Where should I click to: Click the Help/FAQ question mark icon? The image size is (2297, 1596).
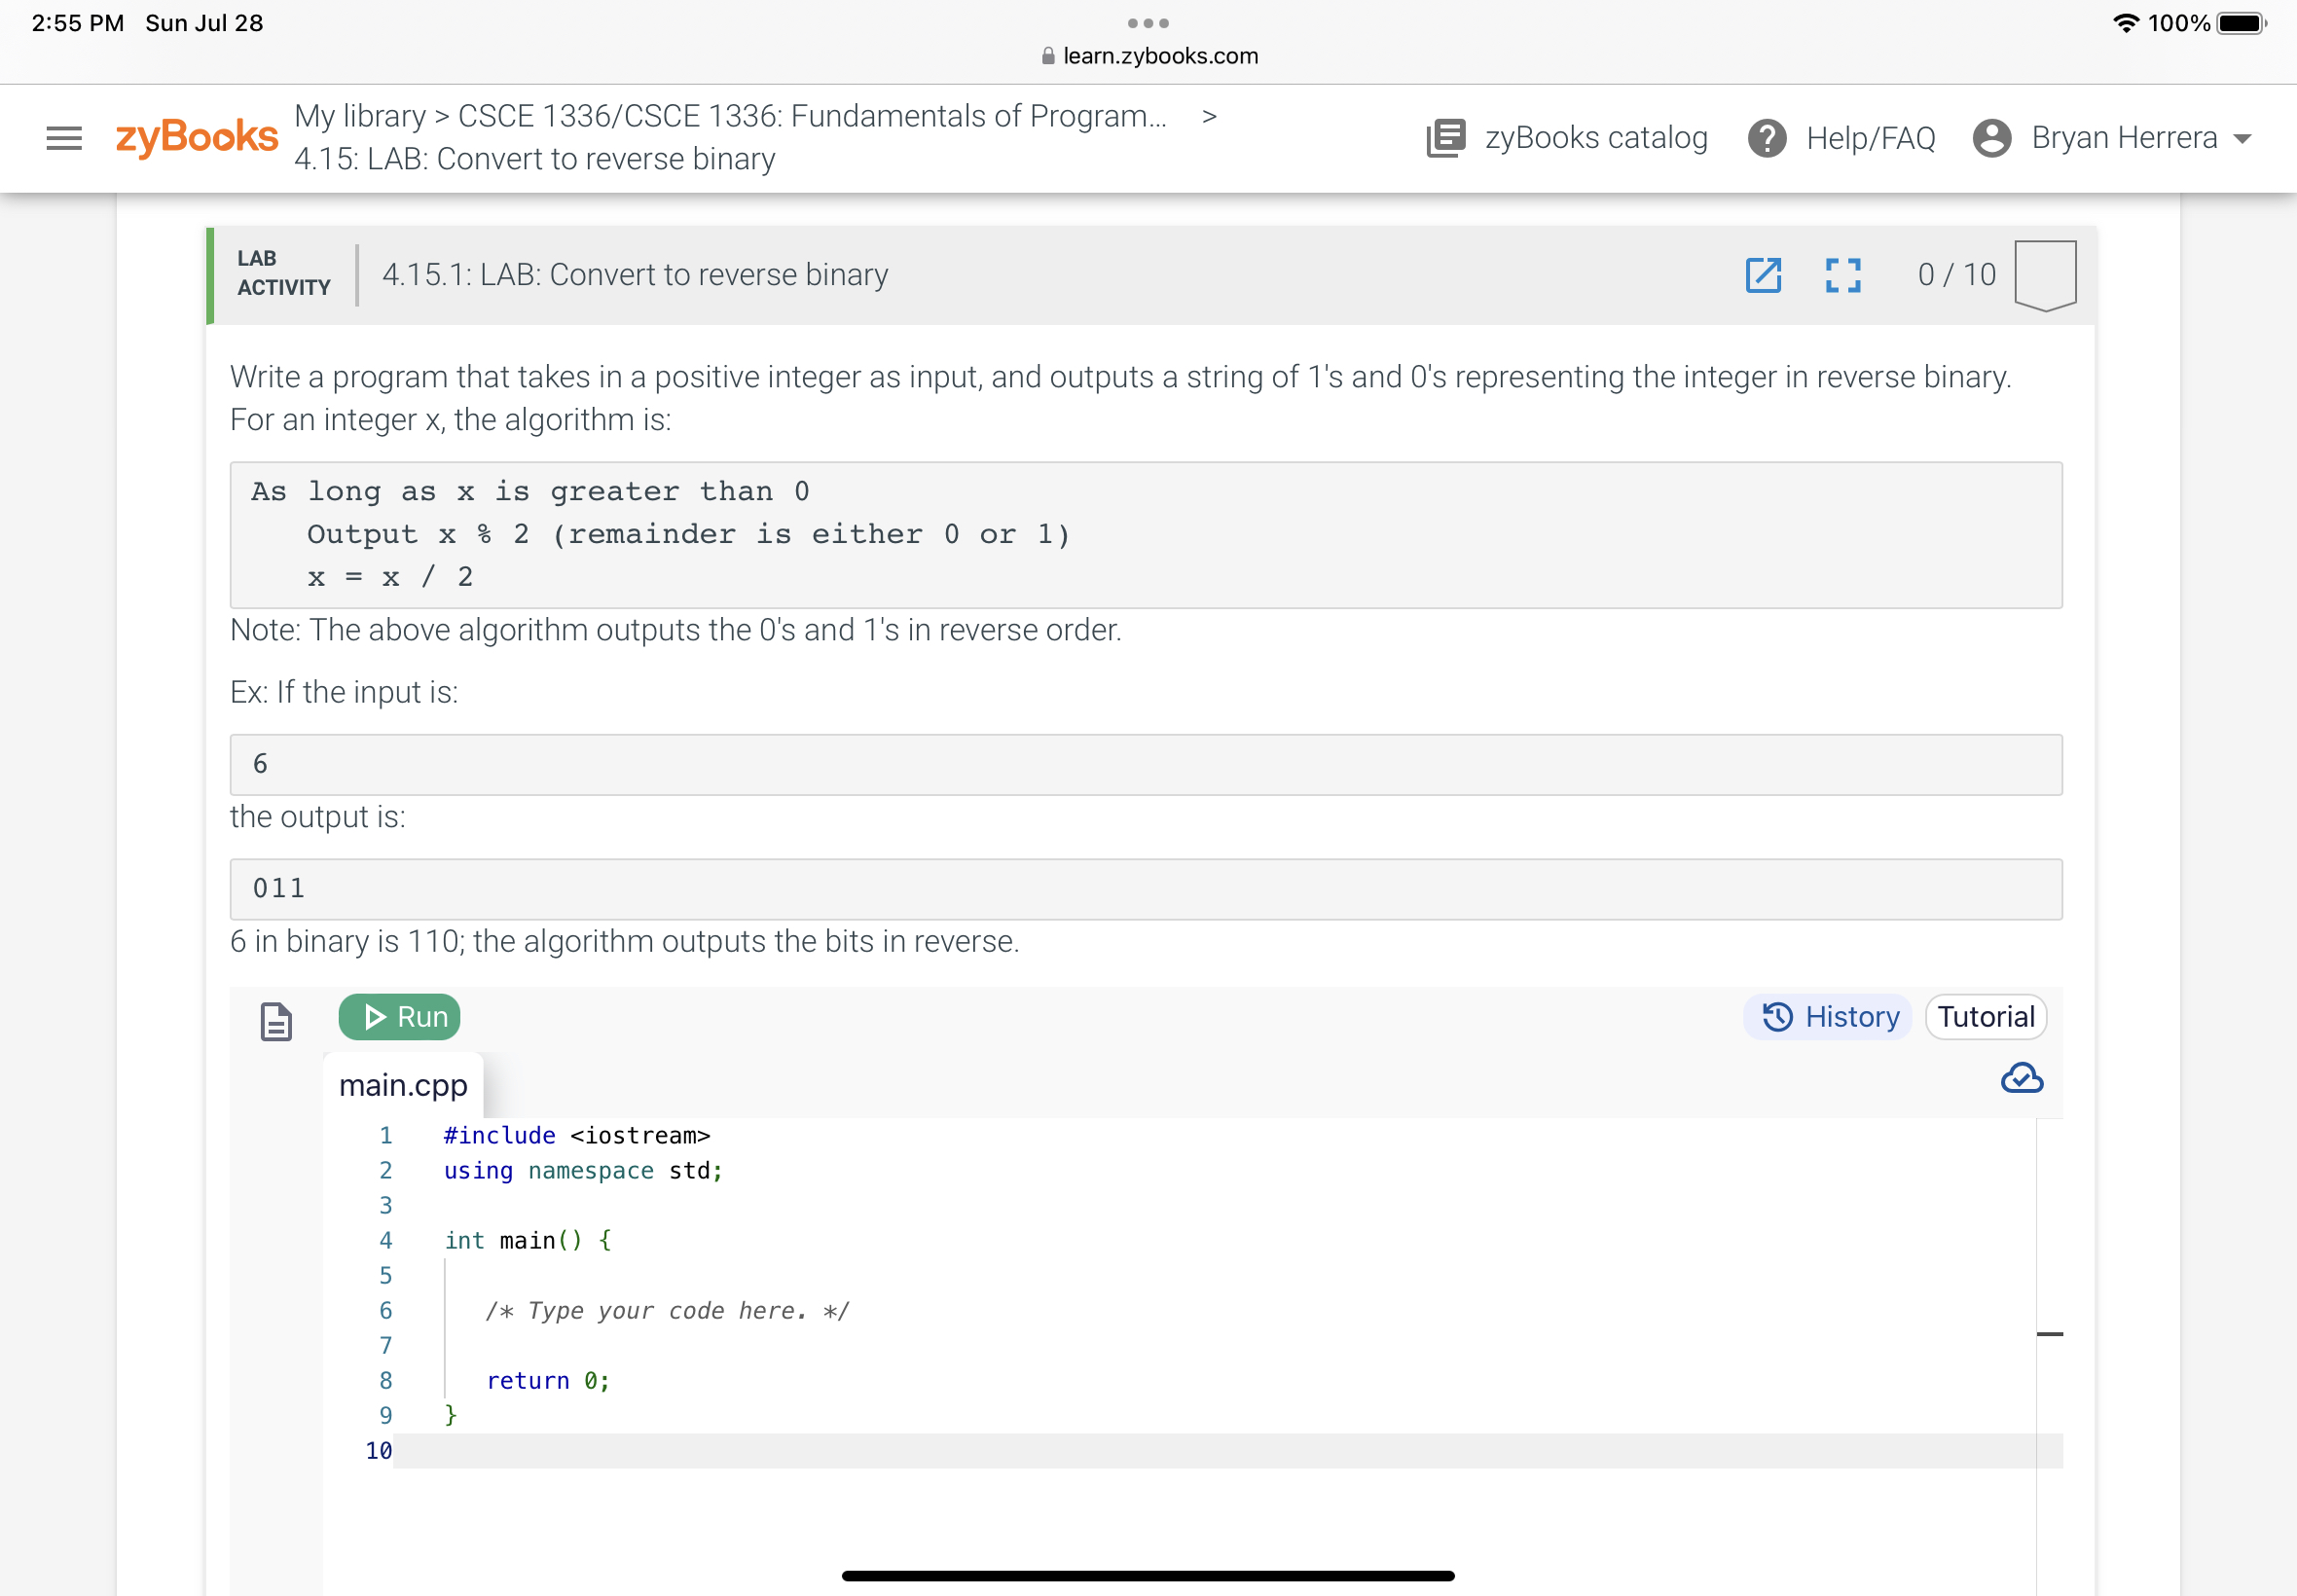click(x=1767, y=138)
